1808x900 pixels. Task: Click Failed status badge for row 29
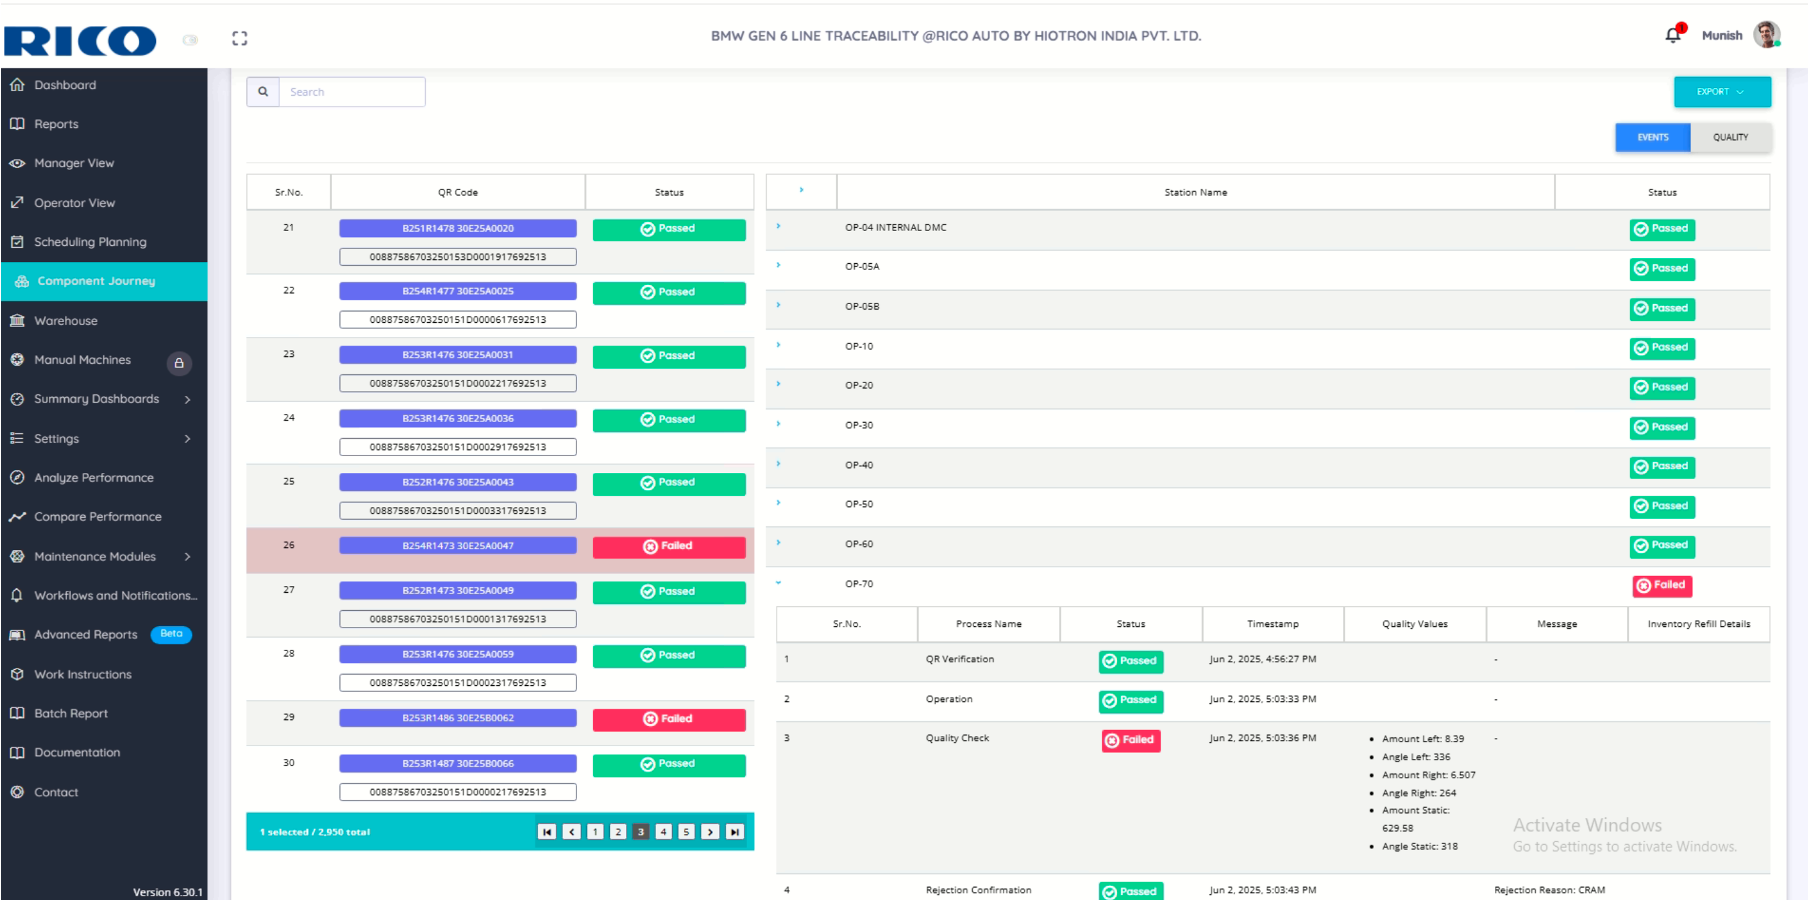[x=669, y=719]
